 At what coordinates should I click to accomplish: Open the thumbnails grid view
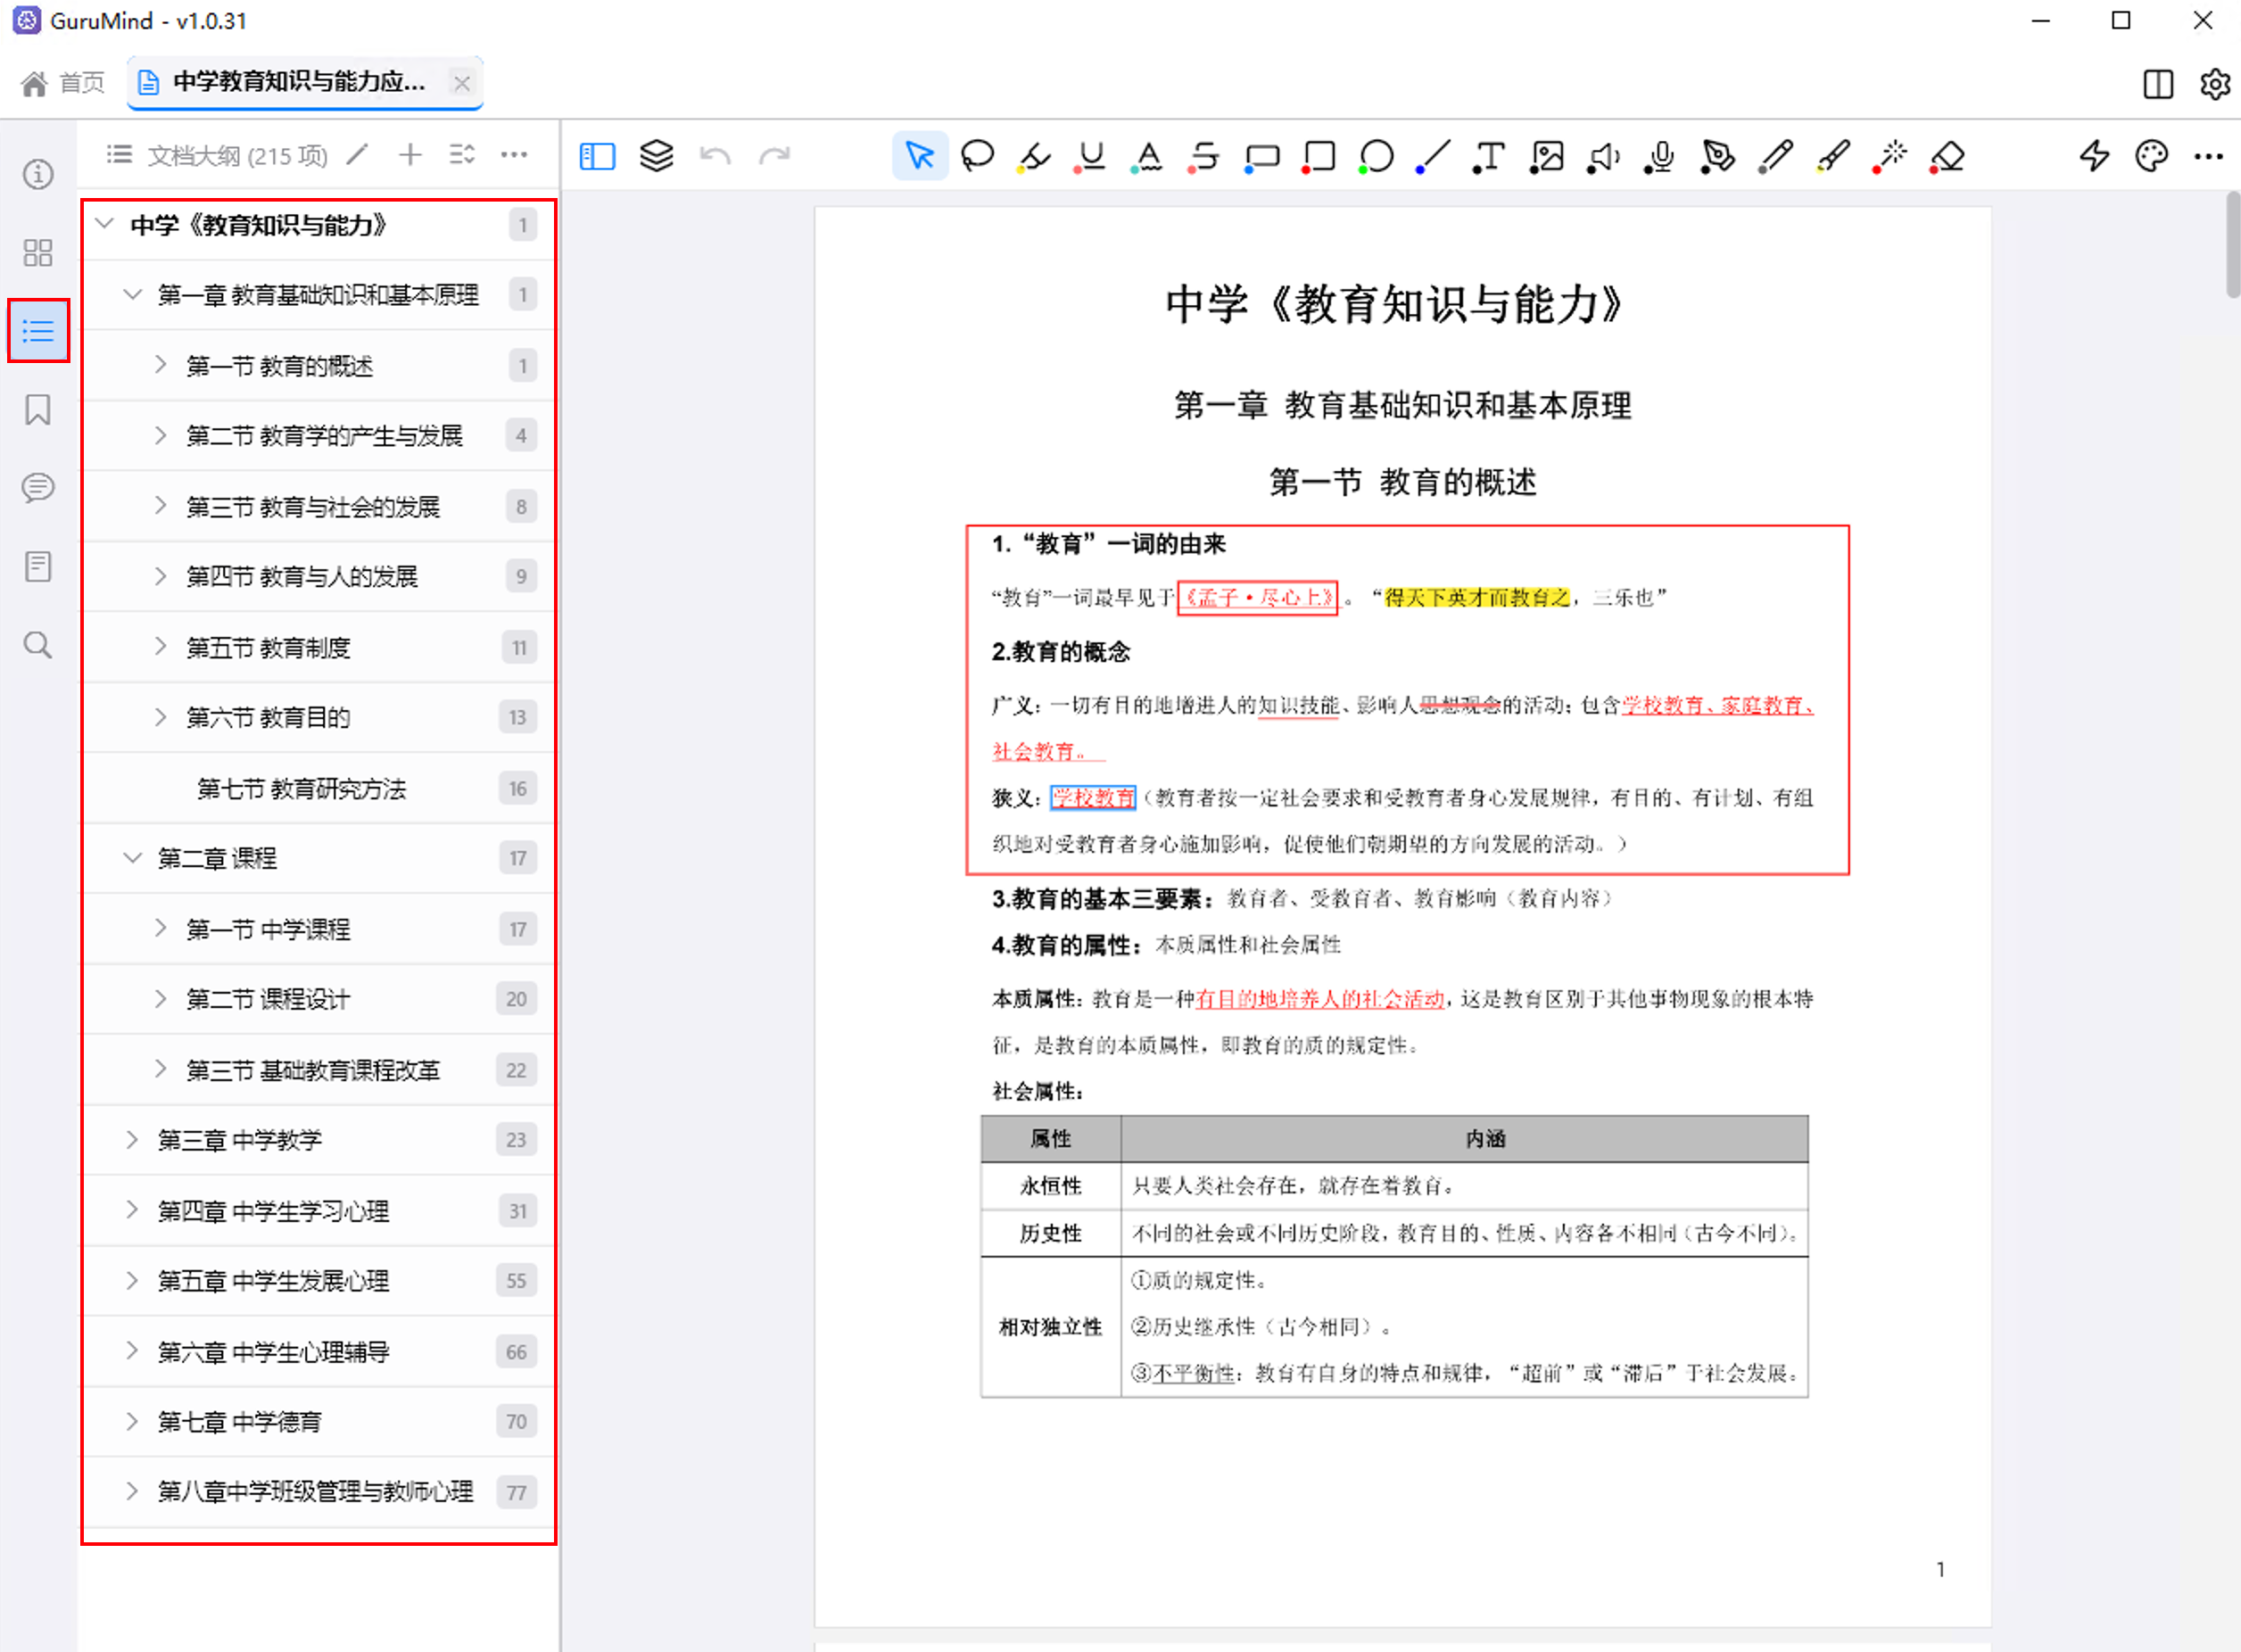38,252
